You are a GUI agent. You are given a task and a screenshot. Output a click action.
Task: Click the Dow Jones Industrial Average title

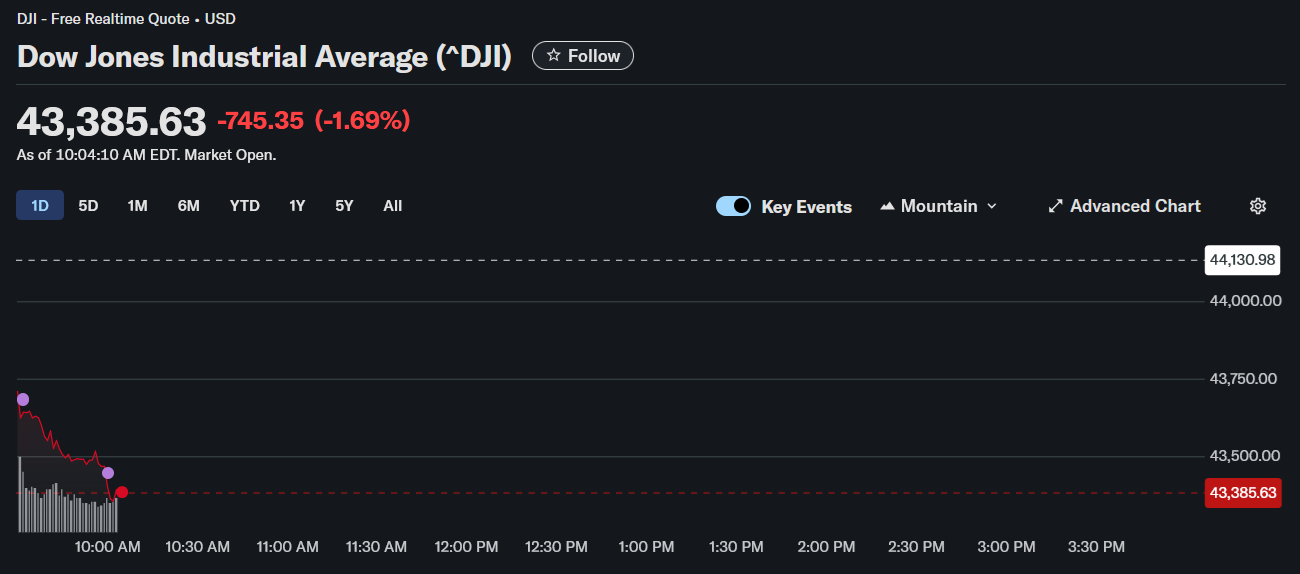[x=264, y=57]
